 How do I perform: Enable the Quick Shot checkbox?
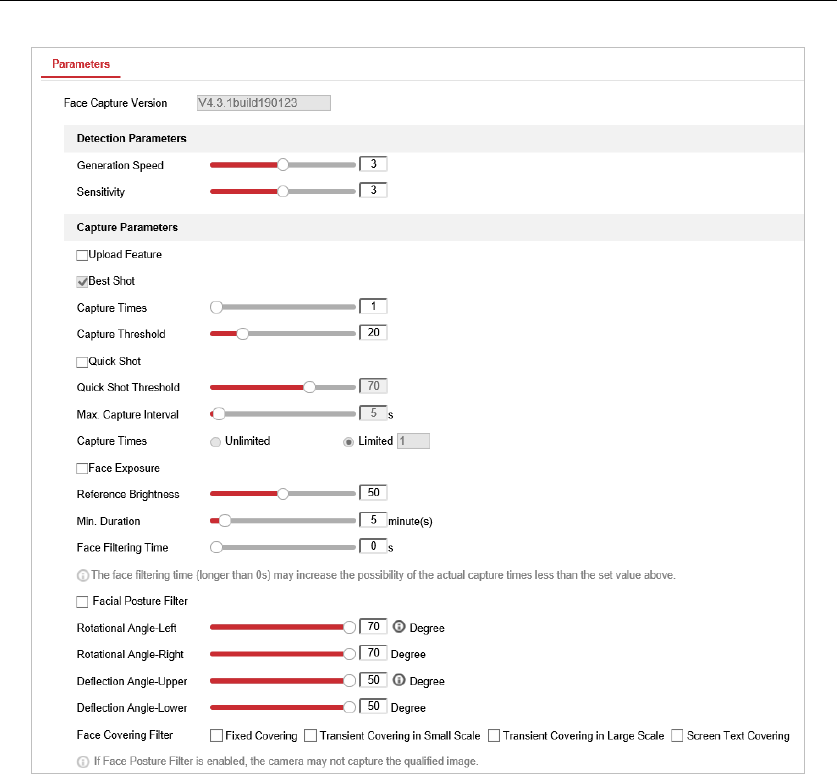[x=82, y=362]
